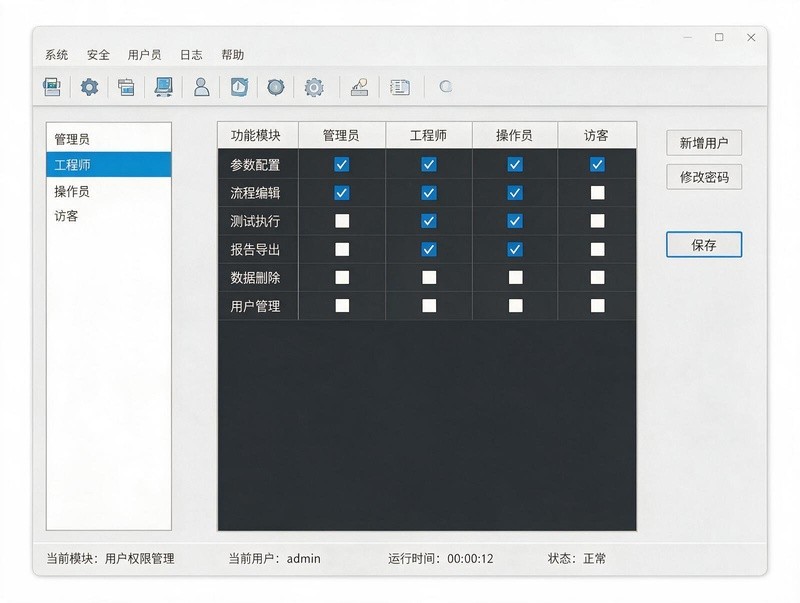Screen dimensions: 800x603
Task: Open the 用户员 menu
Action: [144, 55]
